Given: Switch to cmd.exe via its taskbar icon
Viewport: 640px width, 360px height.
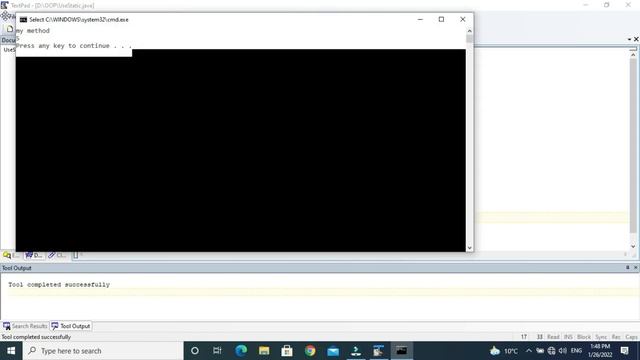Looking at the screenshot, I should coord(402,351).
